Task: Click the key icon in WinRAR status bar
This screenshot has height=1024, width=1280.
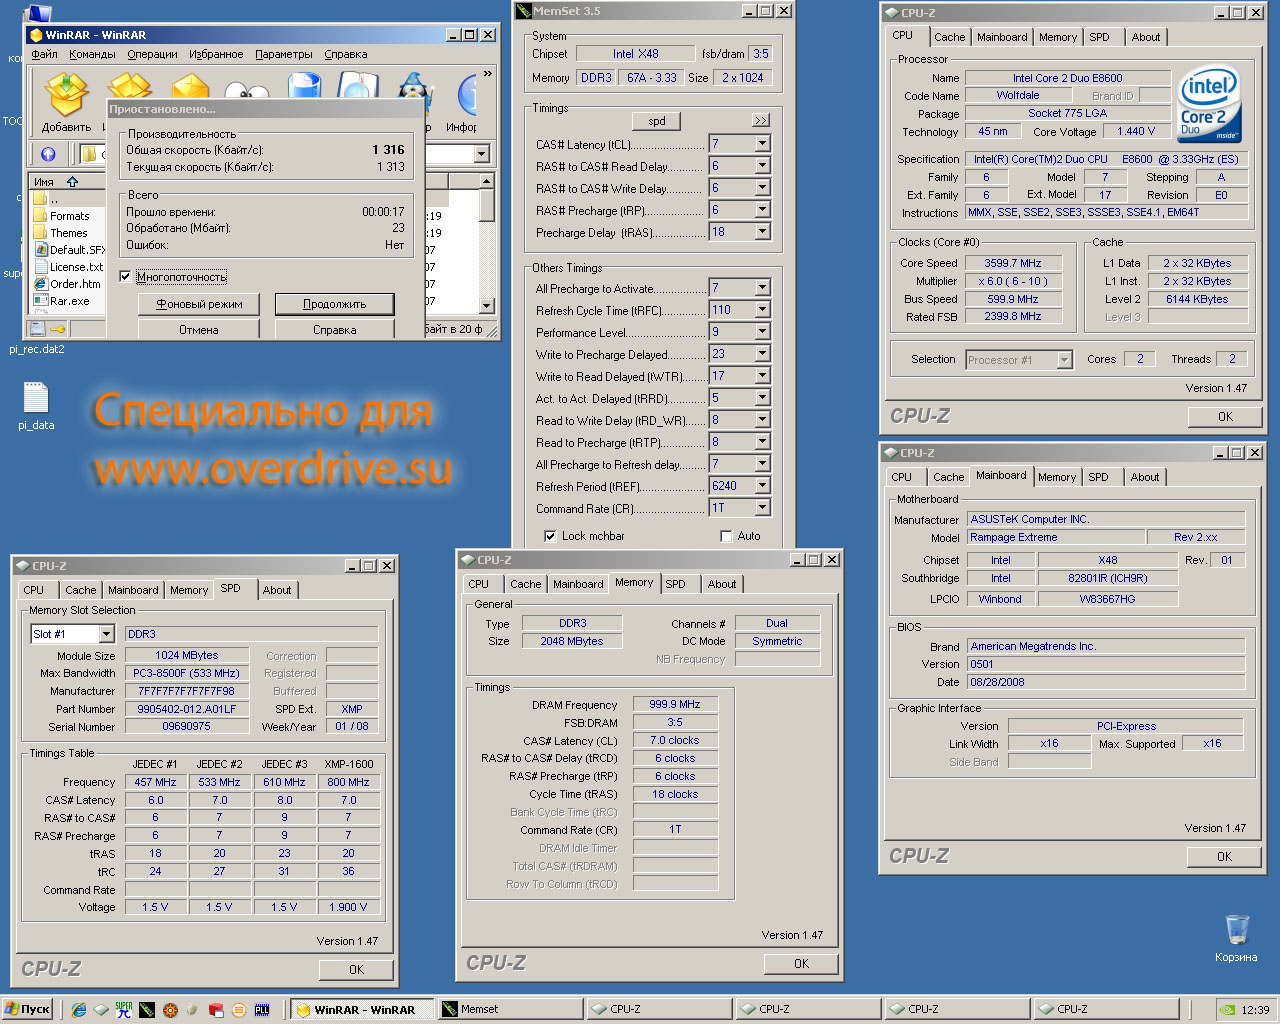Action: 58,328
